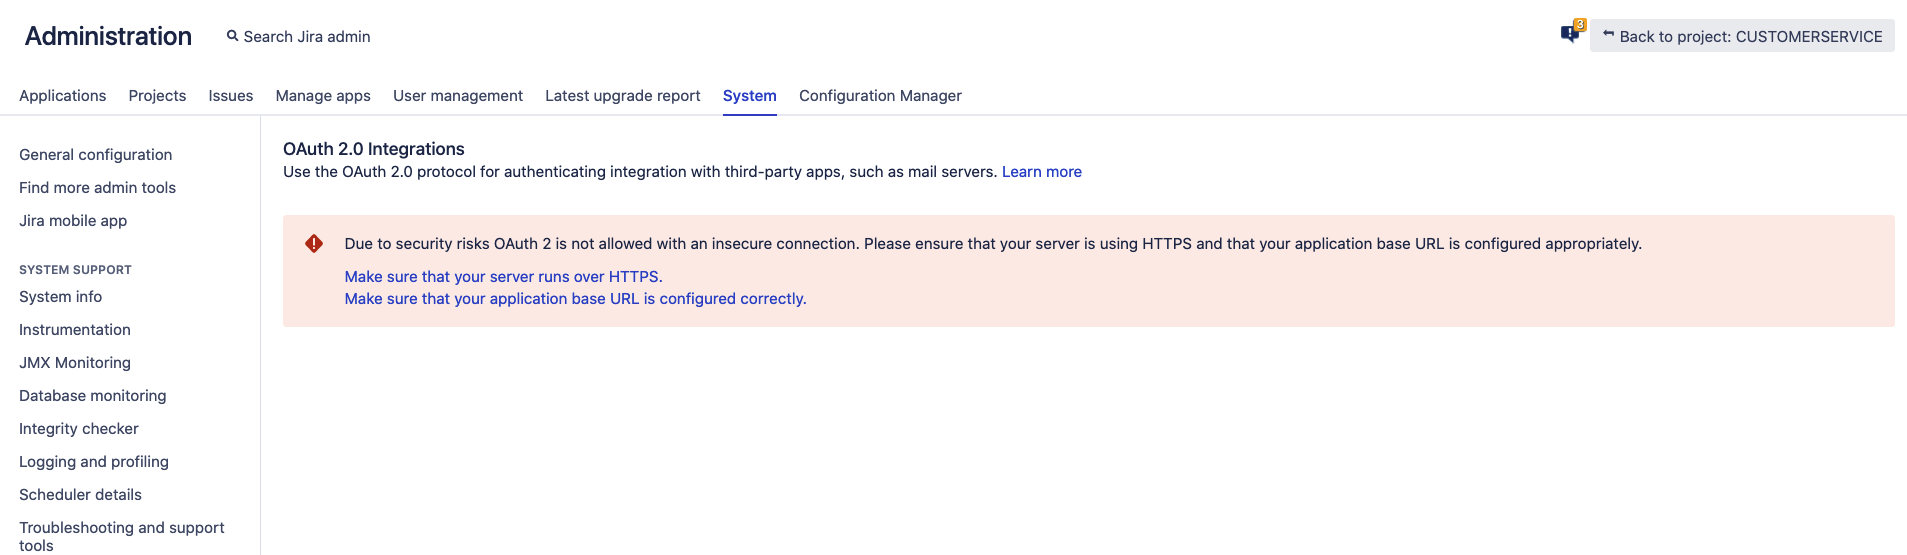This screenshot has width=1907, height=555.
Task: Open System info page
Action: pos(60,296)
